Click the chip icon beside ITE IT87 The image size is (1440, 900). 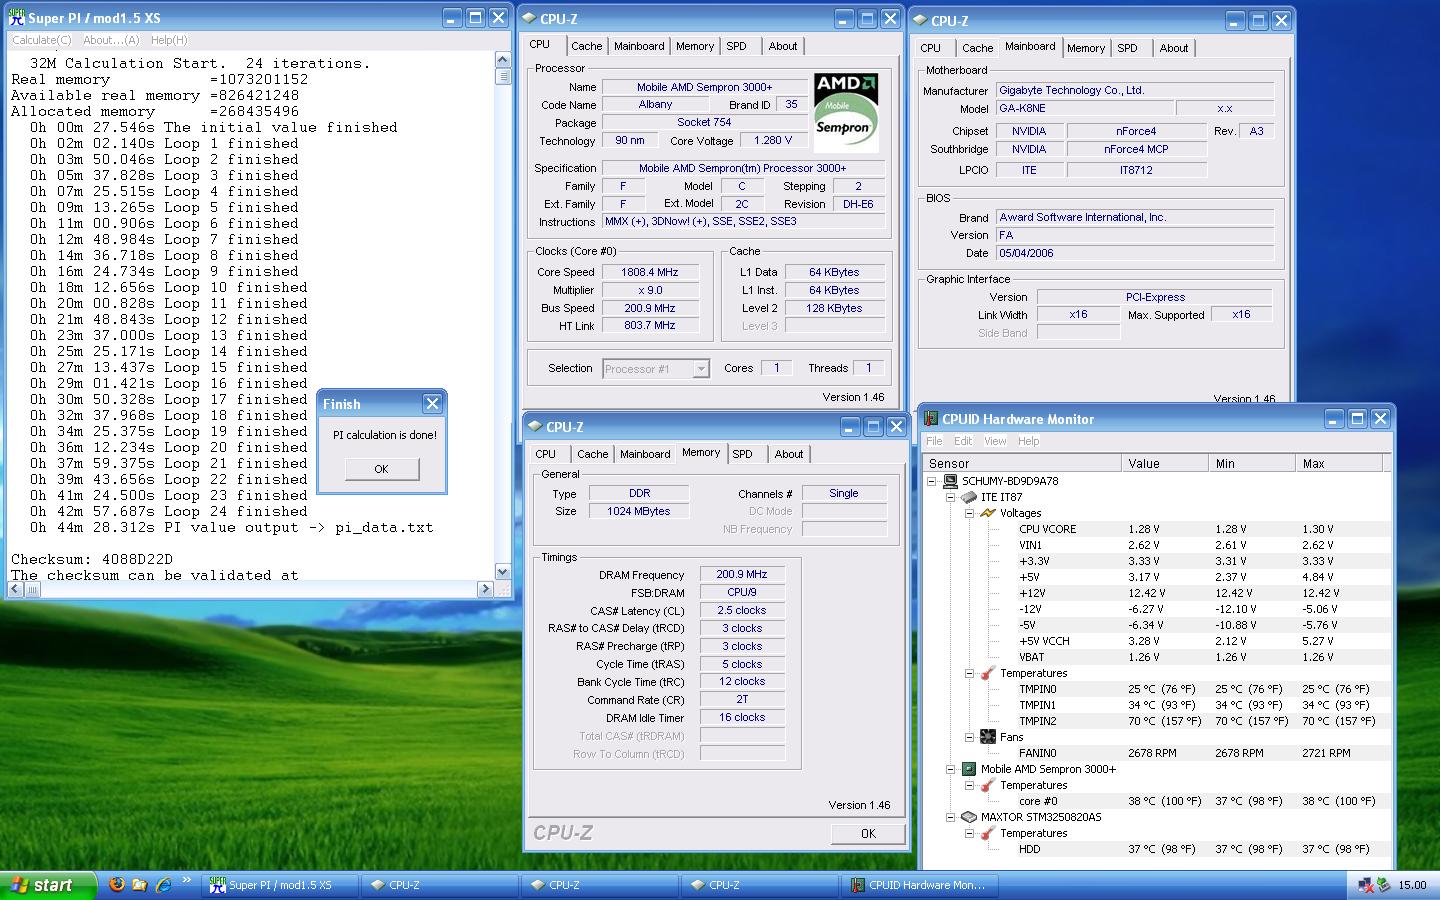click(x=968, y=497)
